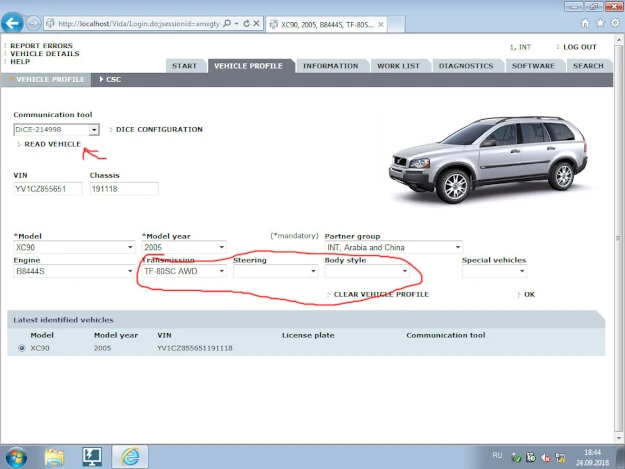Expand the Transmission dropdown
This screenshot has height=469, width=625.
tap(221, 271)
